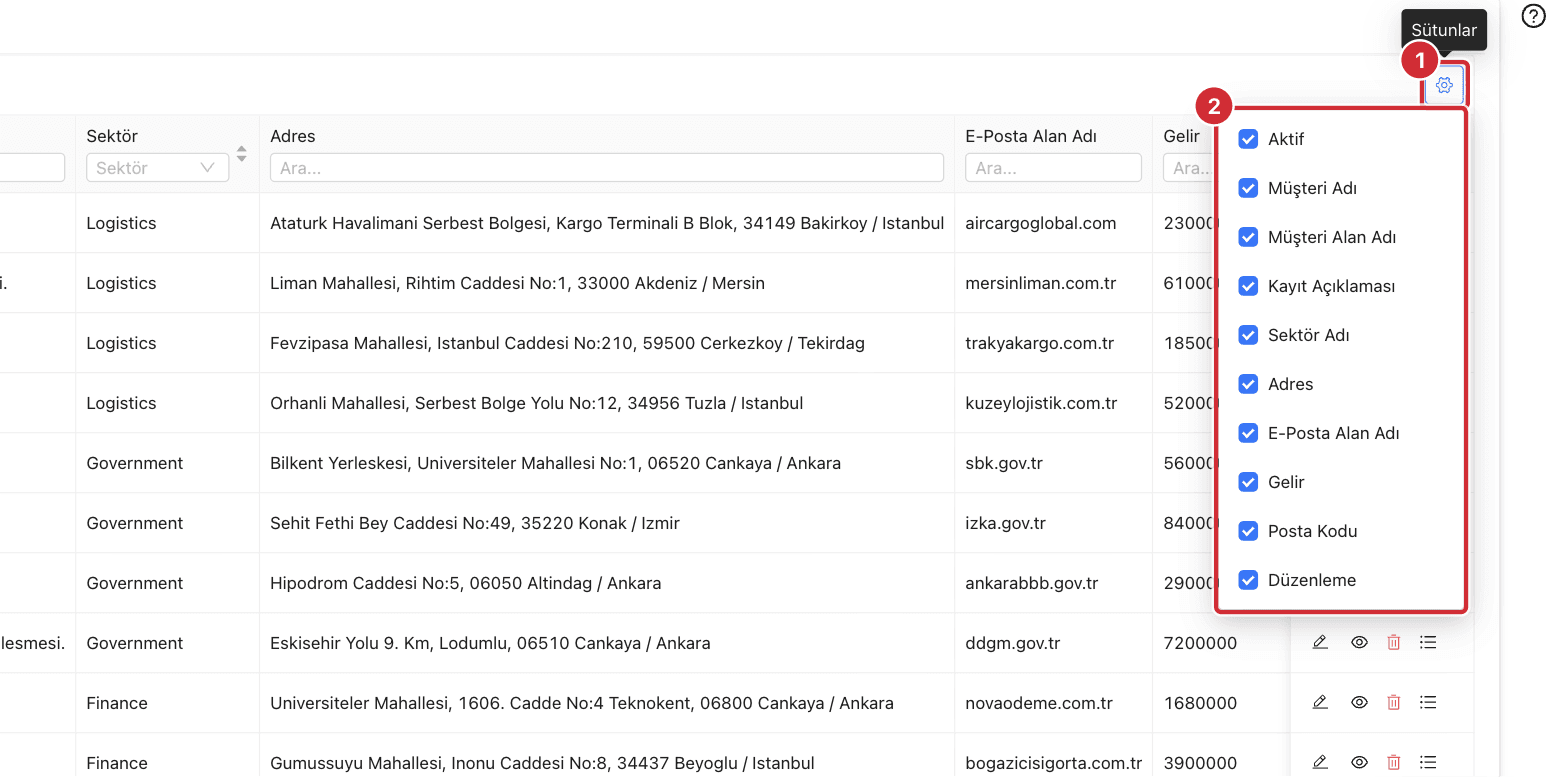Click the Hipodrom Caddesi No:5 address

tap(465, 583)
